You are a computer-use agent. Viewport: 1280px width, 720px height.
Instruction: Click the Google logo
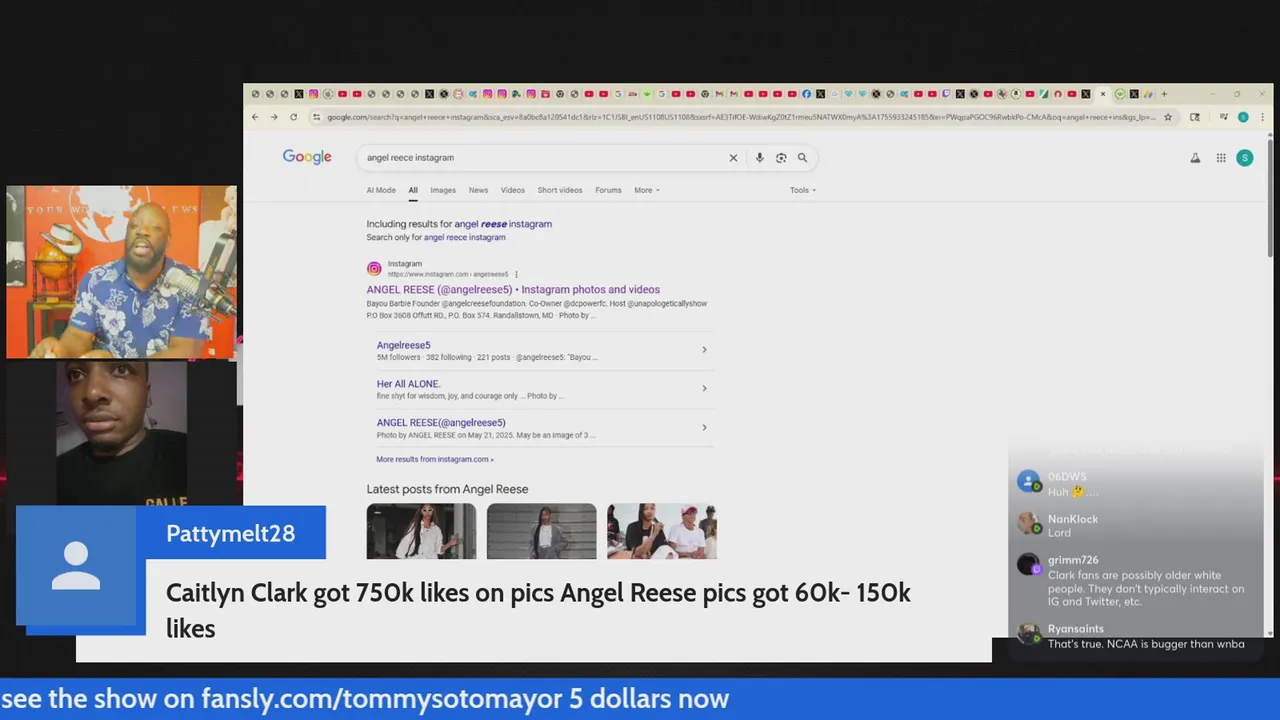pyautogui.click(x=307, y=157)
